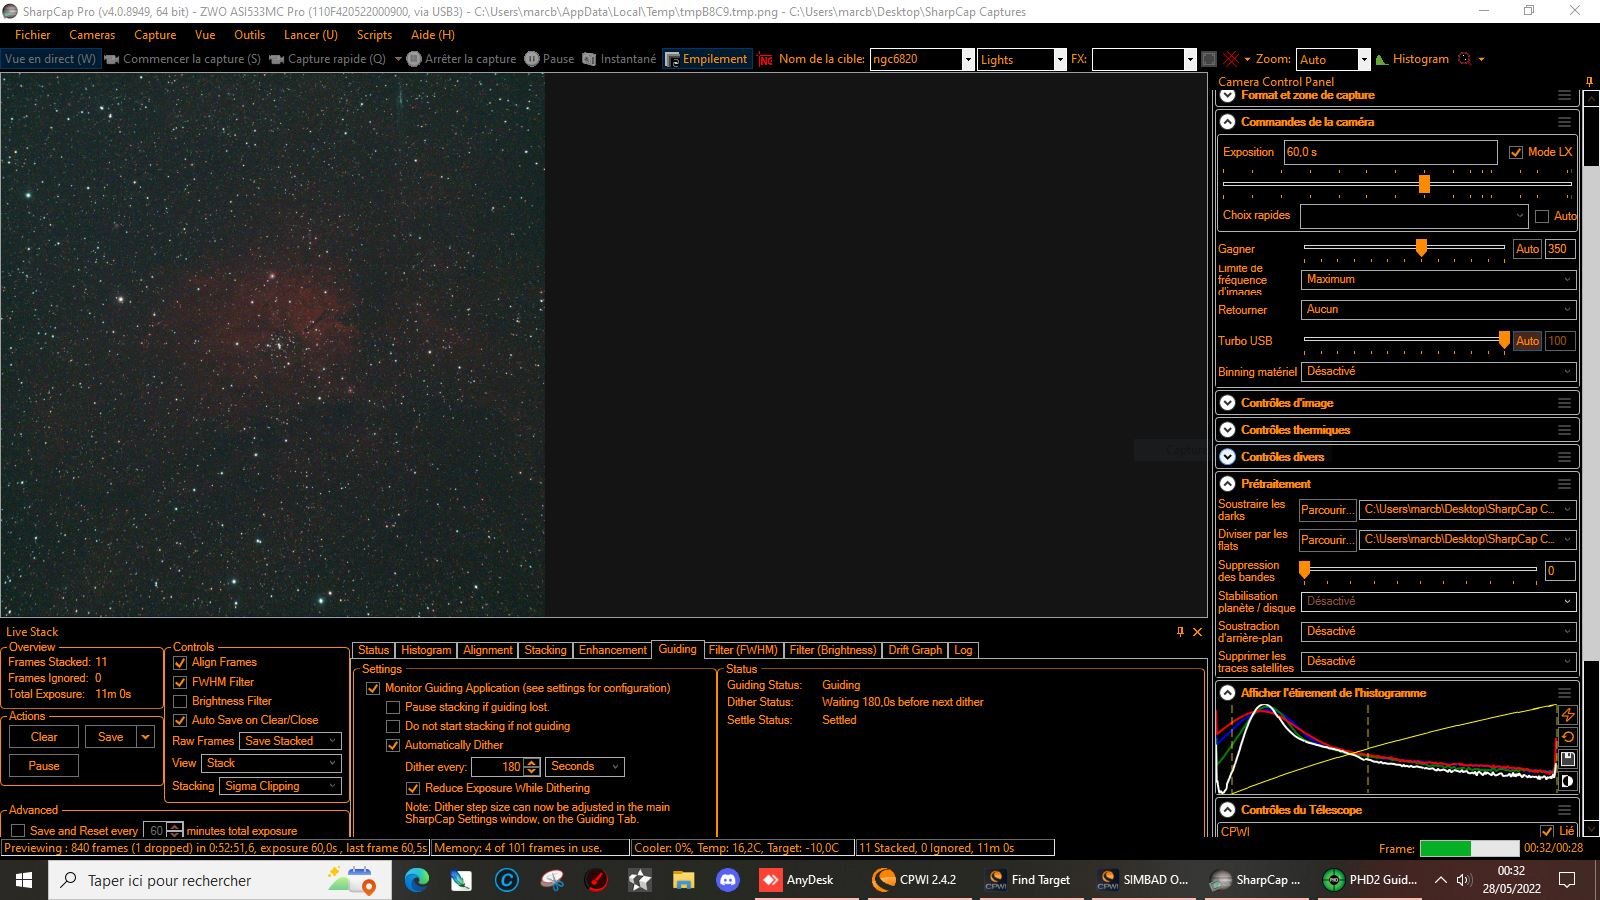Click the Capture rapide toolbar button
The height and width of the screenshot is (900, 1600).
(327, 59)
